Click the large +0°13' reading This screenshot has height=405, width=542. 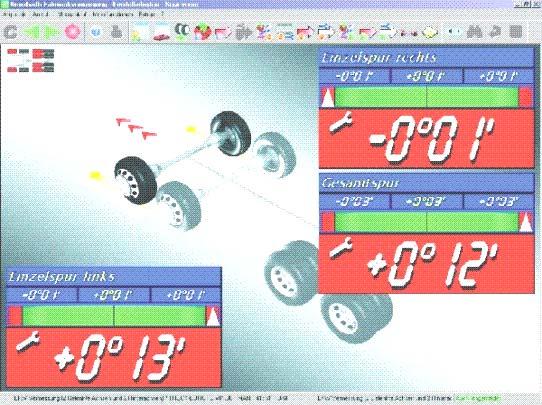(x=120, y=359)
